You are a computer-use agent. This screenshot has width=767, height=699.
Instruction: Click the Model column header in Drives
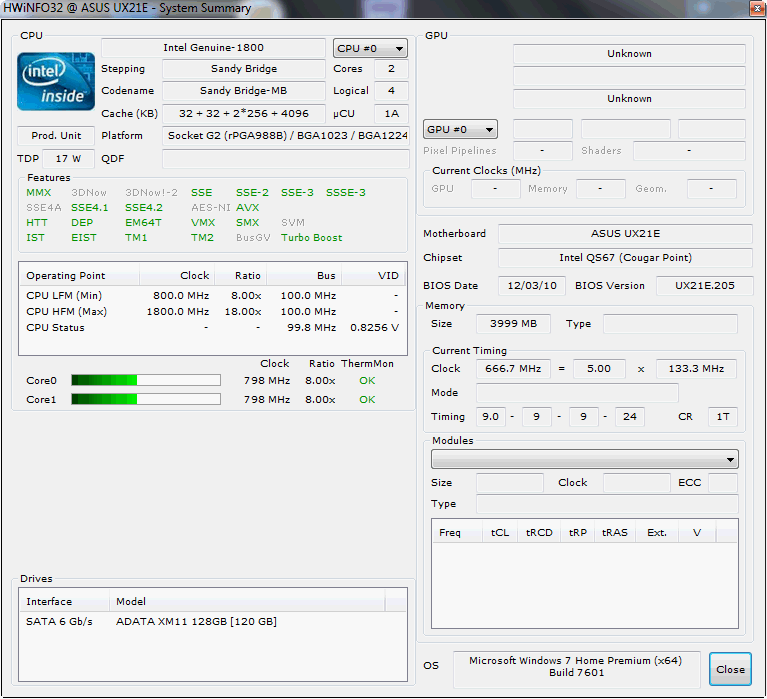247,601
